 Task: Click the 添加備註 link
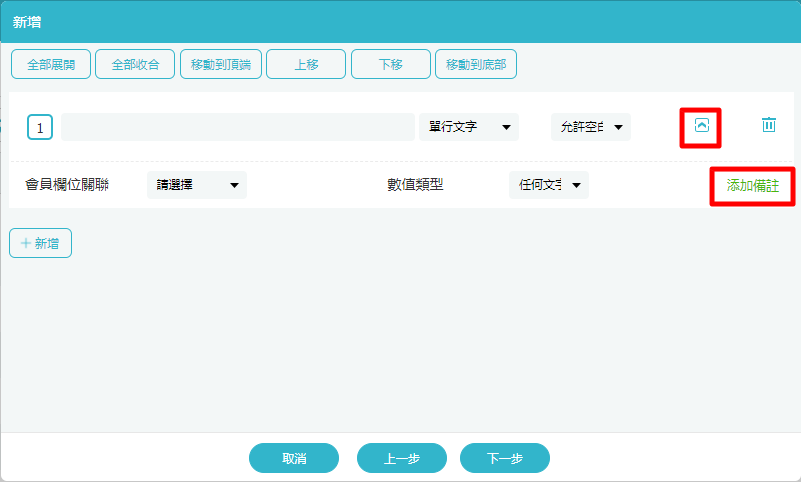[752, 185]
